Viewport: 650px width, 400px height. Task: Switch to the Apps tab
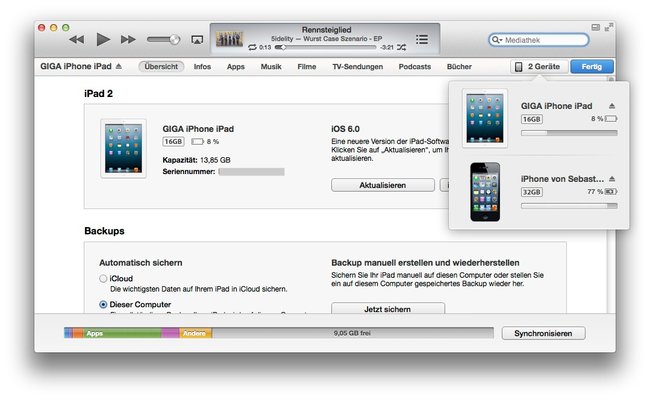click(235, 67)
